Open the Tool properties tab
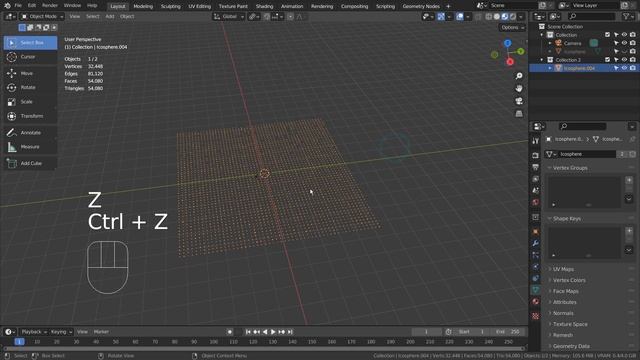The image size is (640, 360). point(536,141)
